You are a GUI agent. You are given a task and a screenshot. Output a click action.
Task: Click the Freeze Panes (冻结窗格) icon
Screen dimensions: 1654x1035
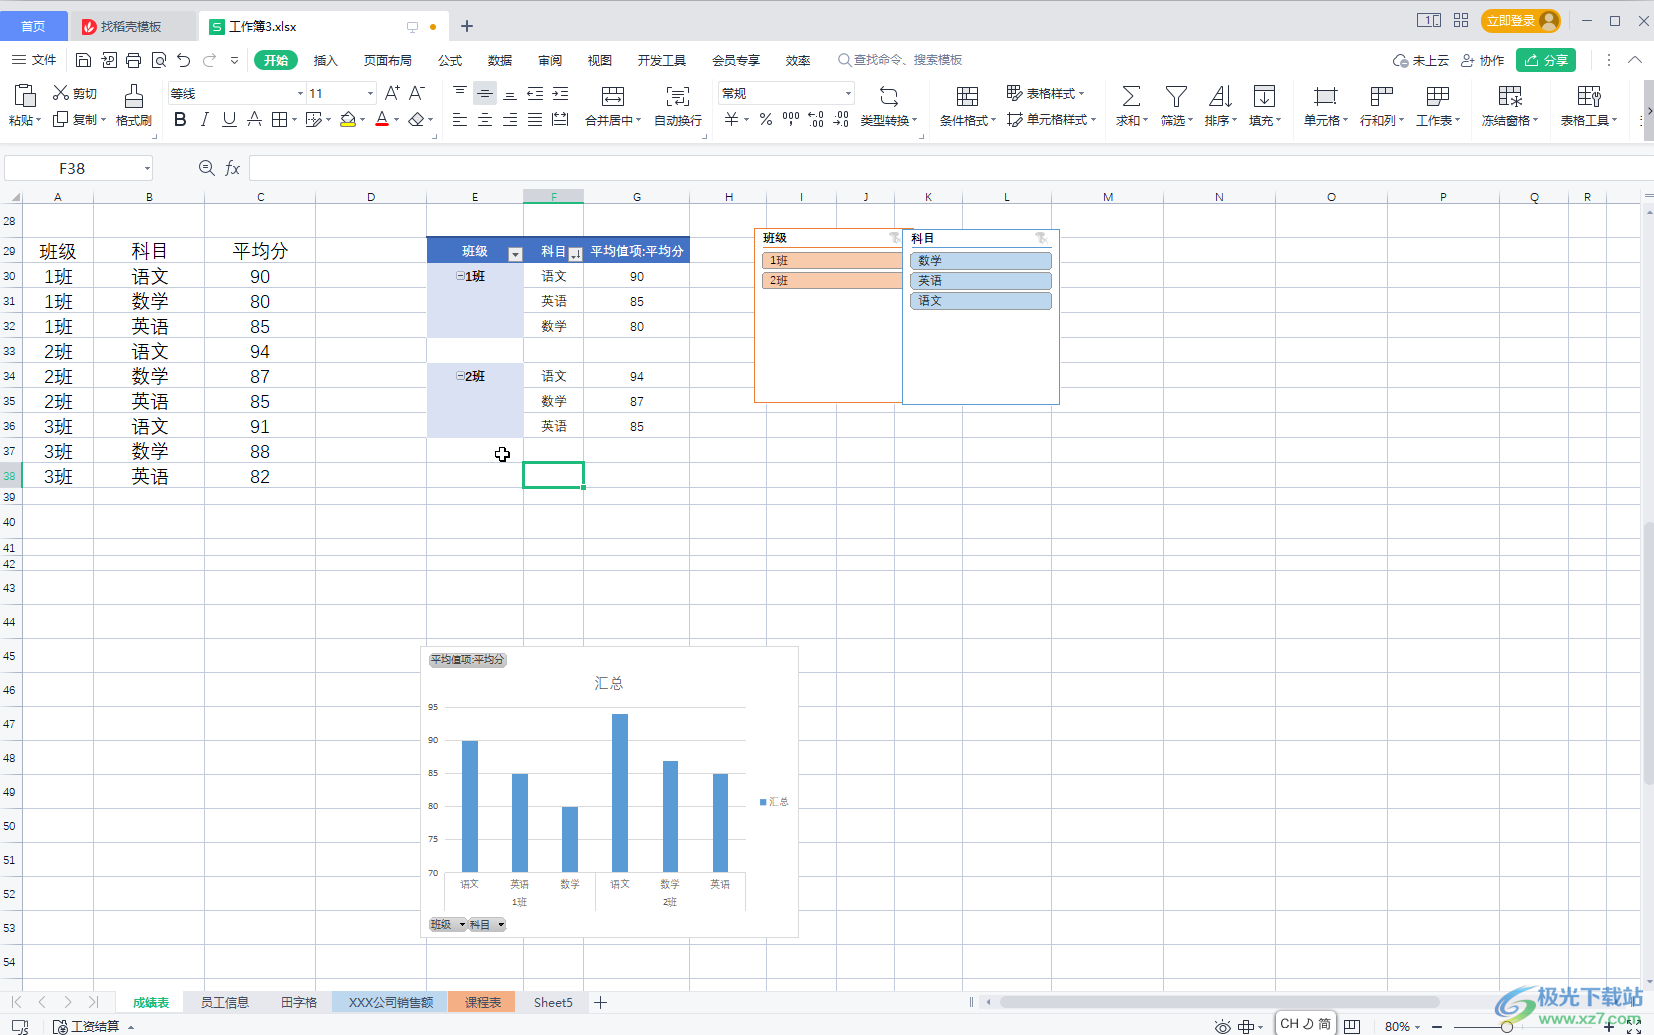click(1510, 96)
